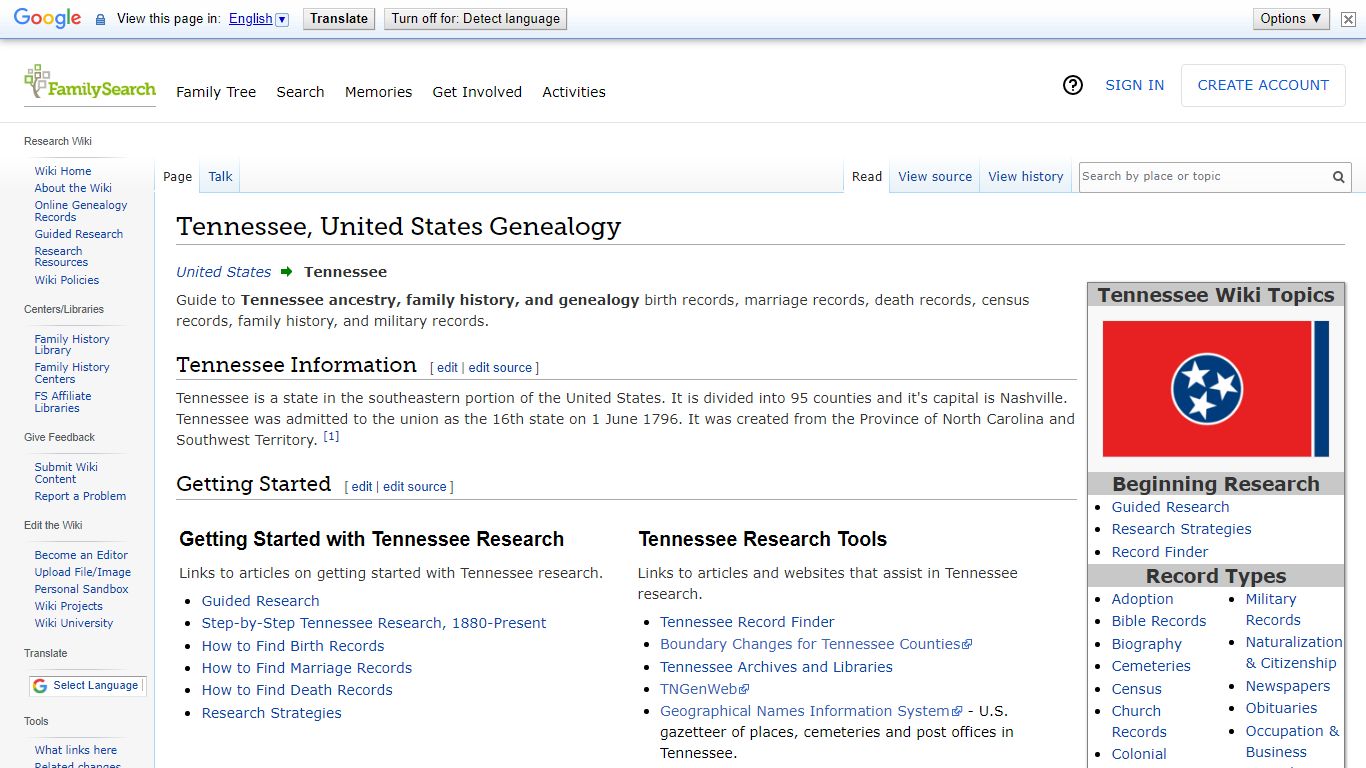Screen dimensions: 1366x768
Task: Open Naturalization & Citizenship record type
Action: pos(1294,652)
